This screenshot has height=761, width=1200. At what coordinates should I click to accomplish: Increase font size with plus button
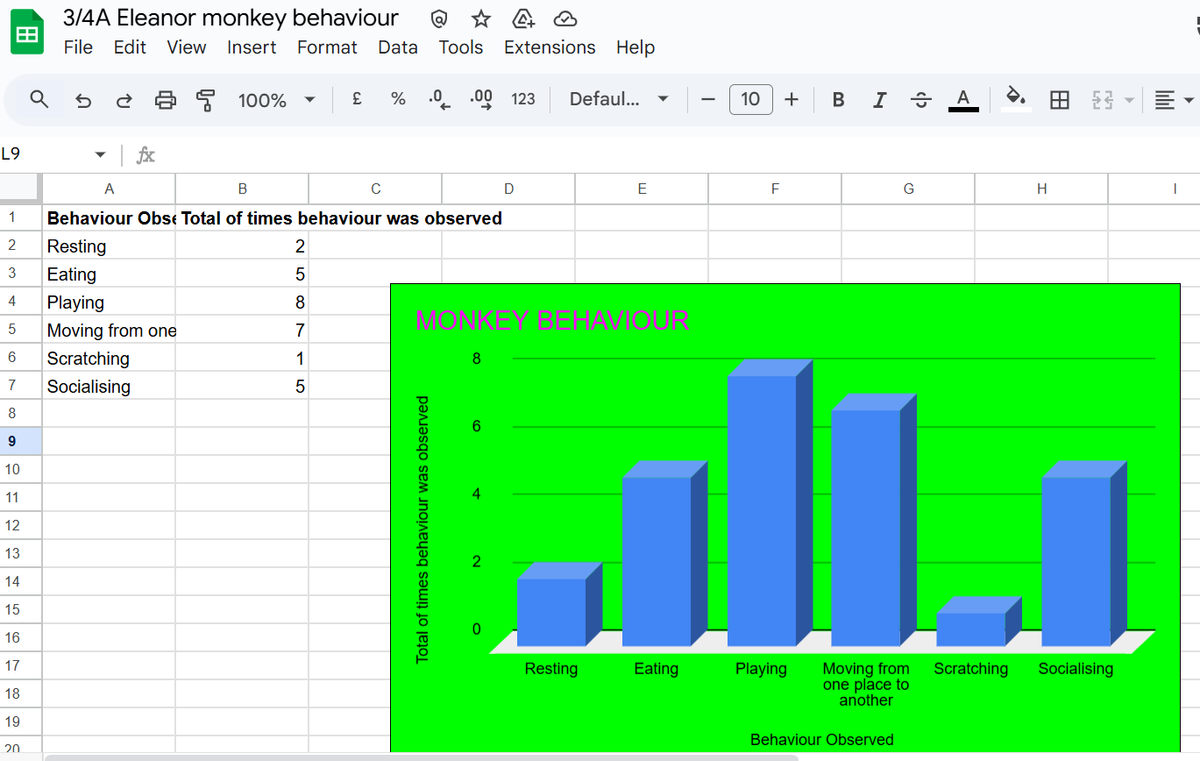791,99
